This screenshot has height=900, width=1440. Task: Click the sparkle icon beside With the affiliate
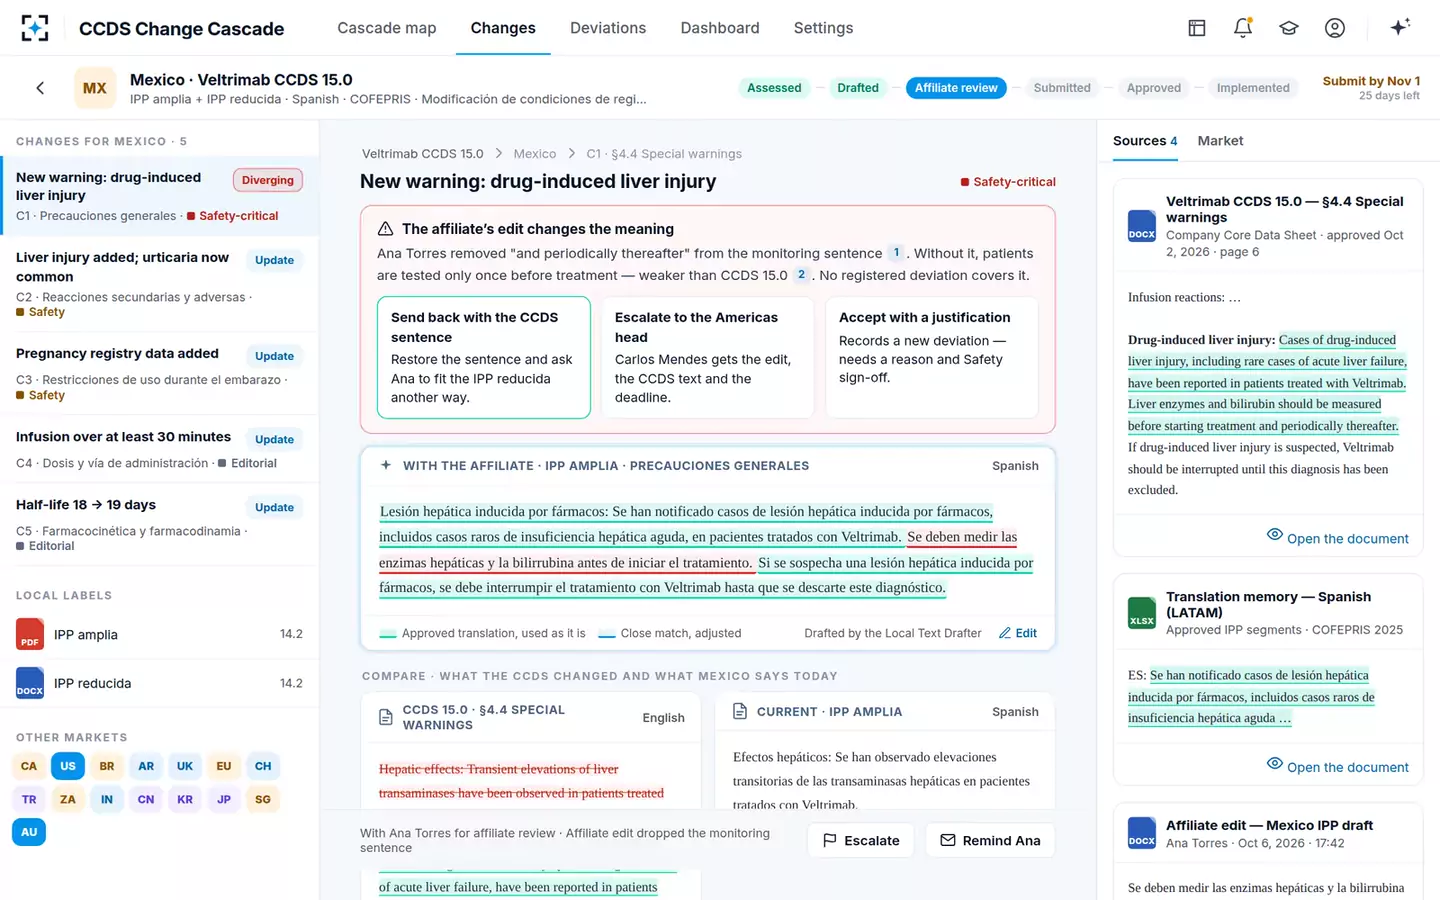[386, 465]
